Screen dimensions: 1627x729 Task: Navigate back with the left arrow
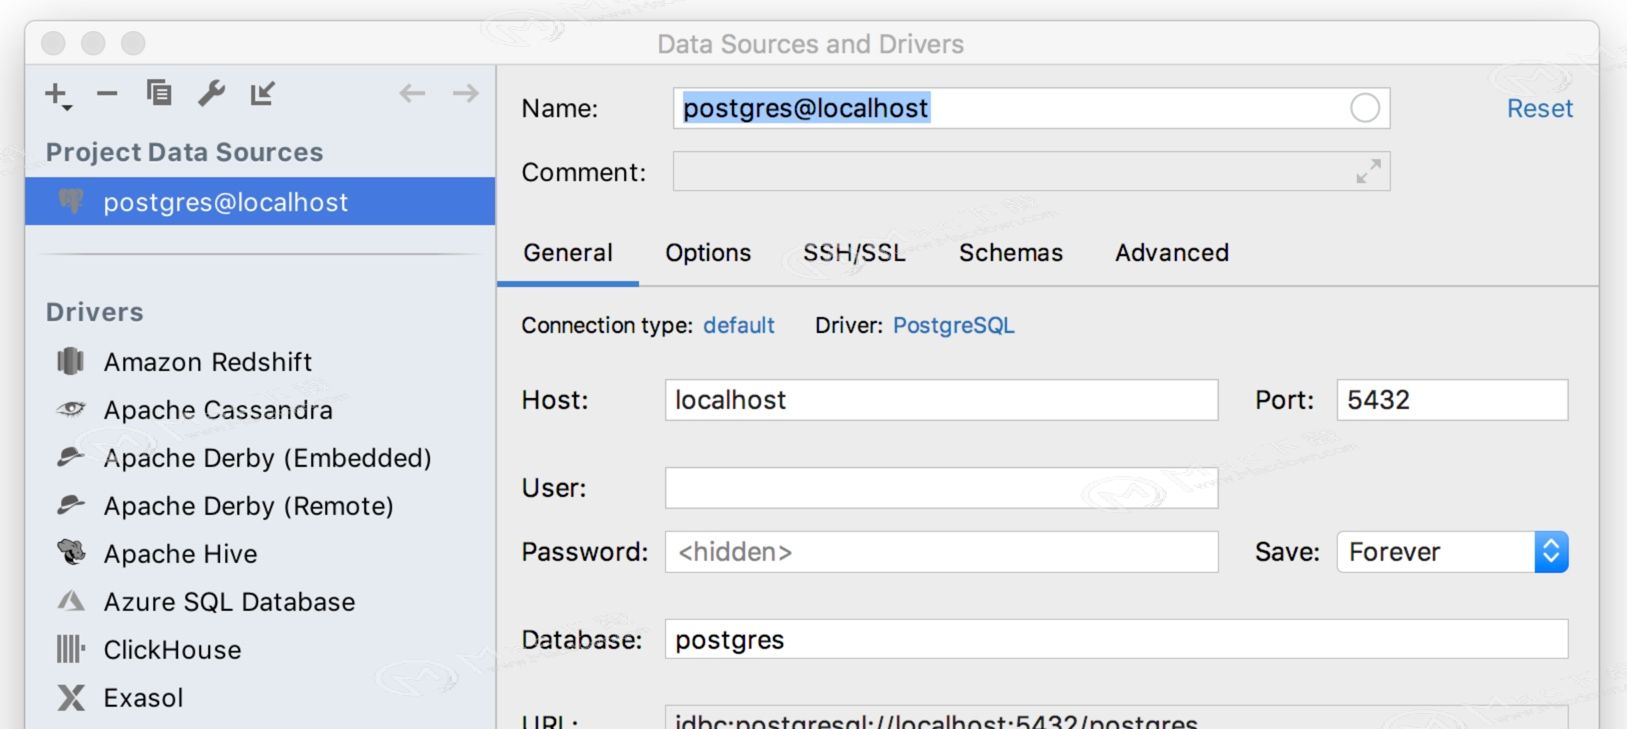pyautogui.click(x=412, y=93)
